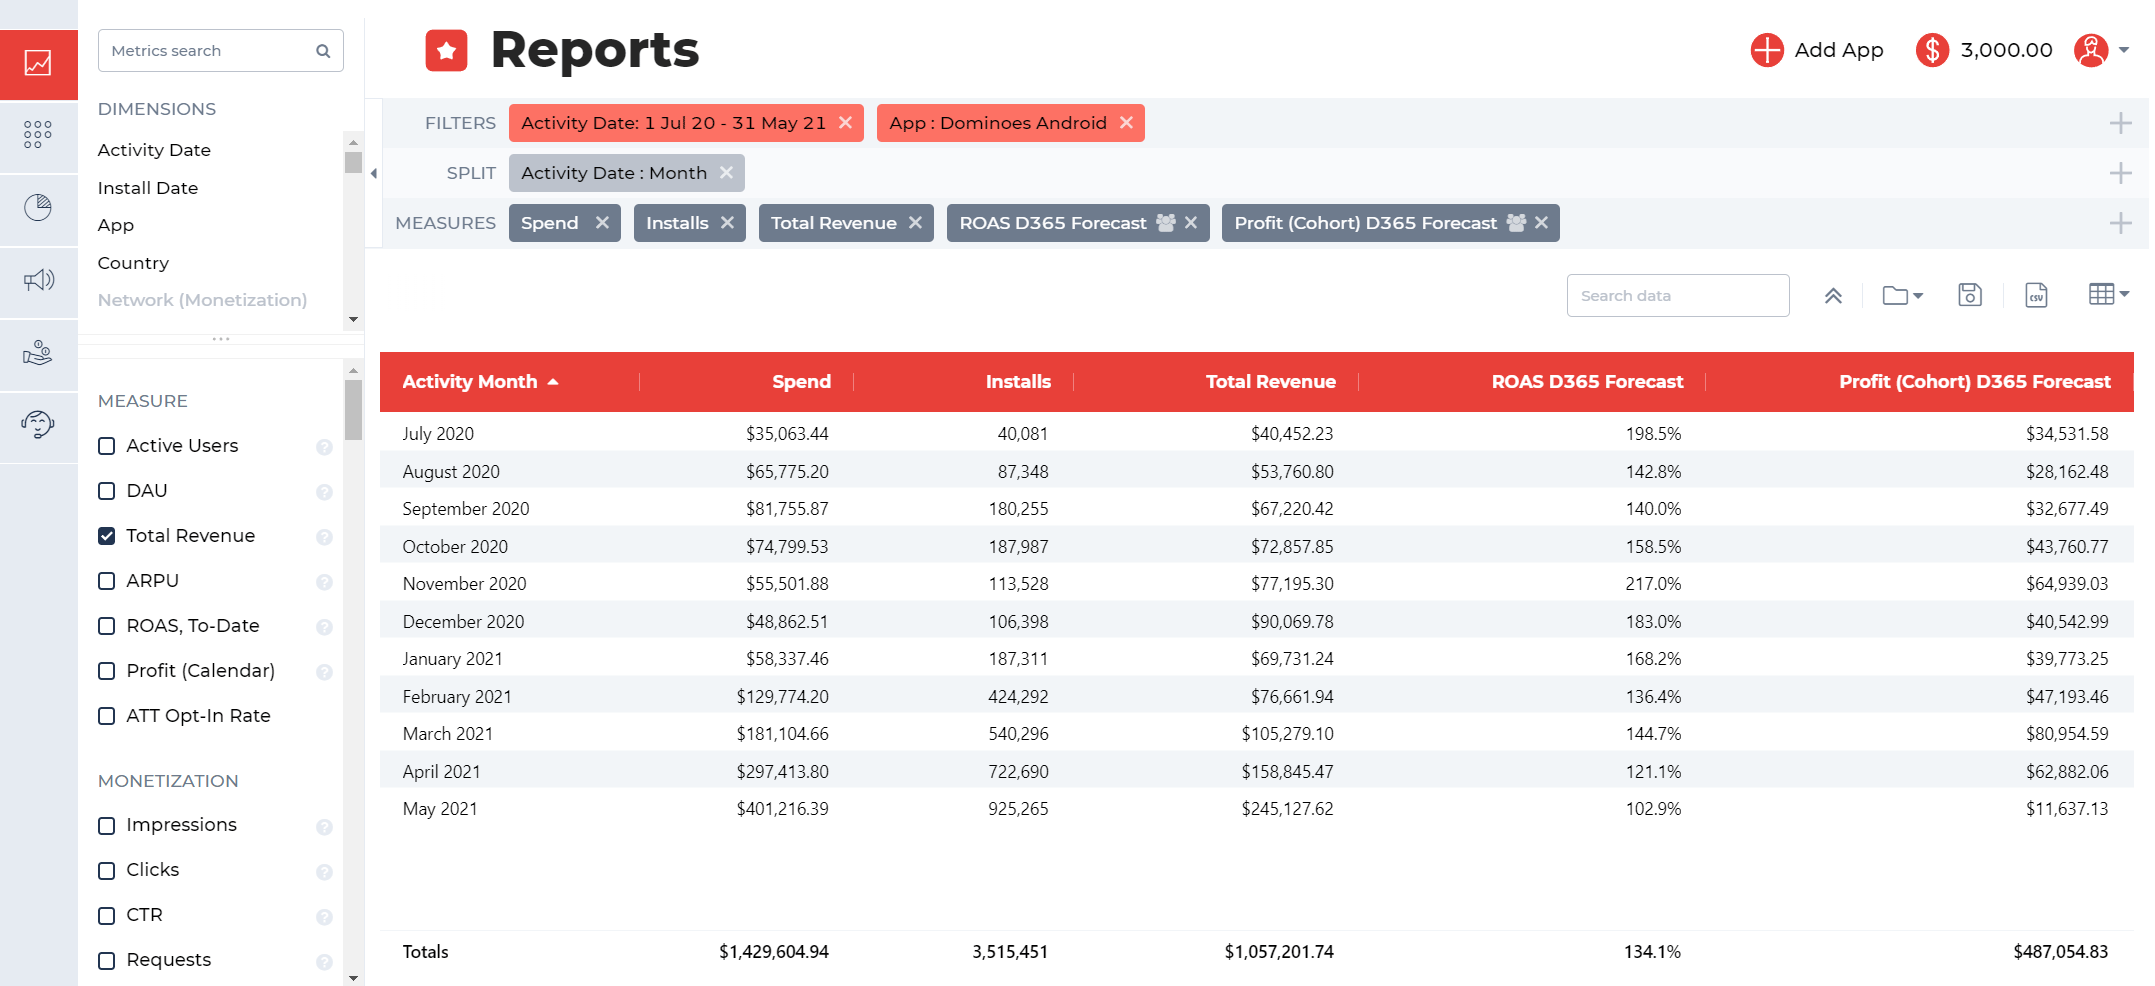Export data with the CSV icon
The height and width of the screenshot is (986, 2155).
(2036, 295)
